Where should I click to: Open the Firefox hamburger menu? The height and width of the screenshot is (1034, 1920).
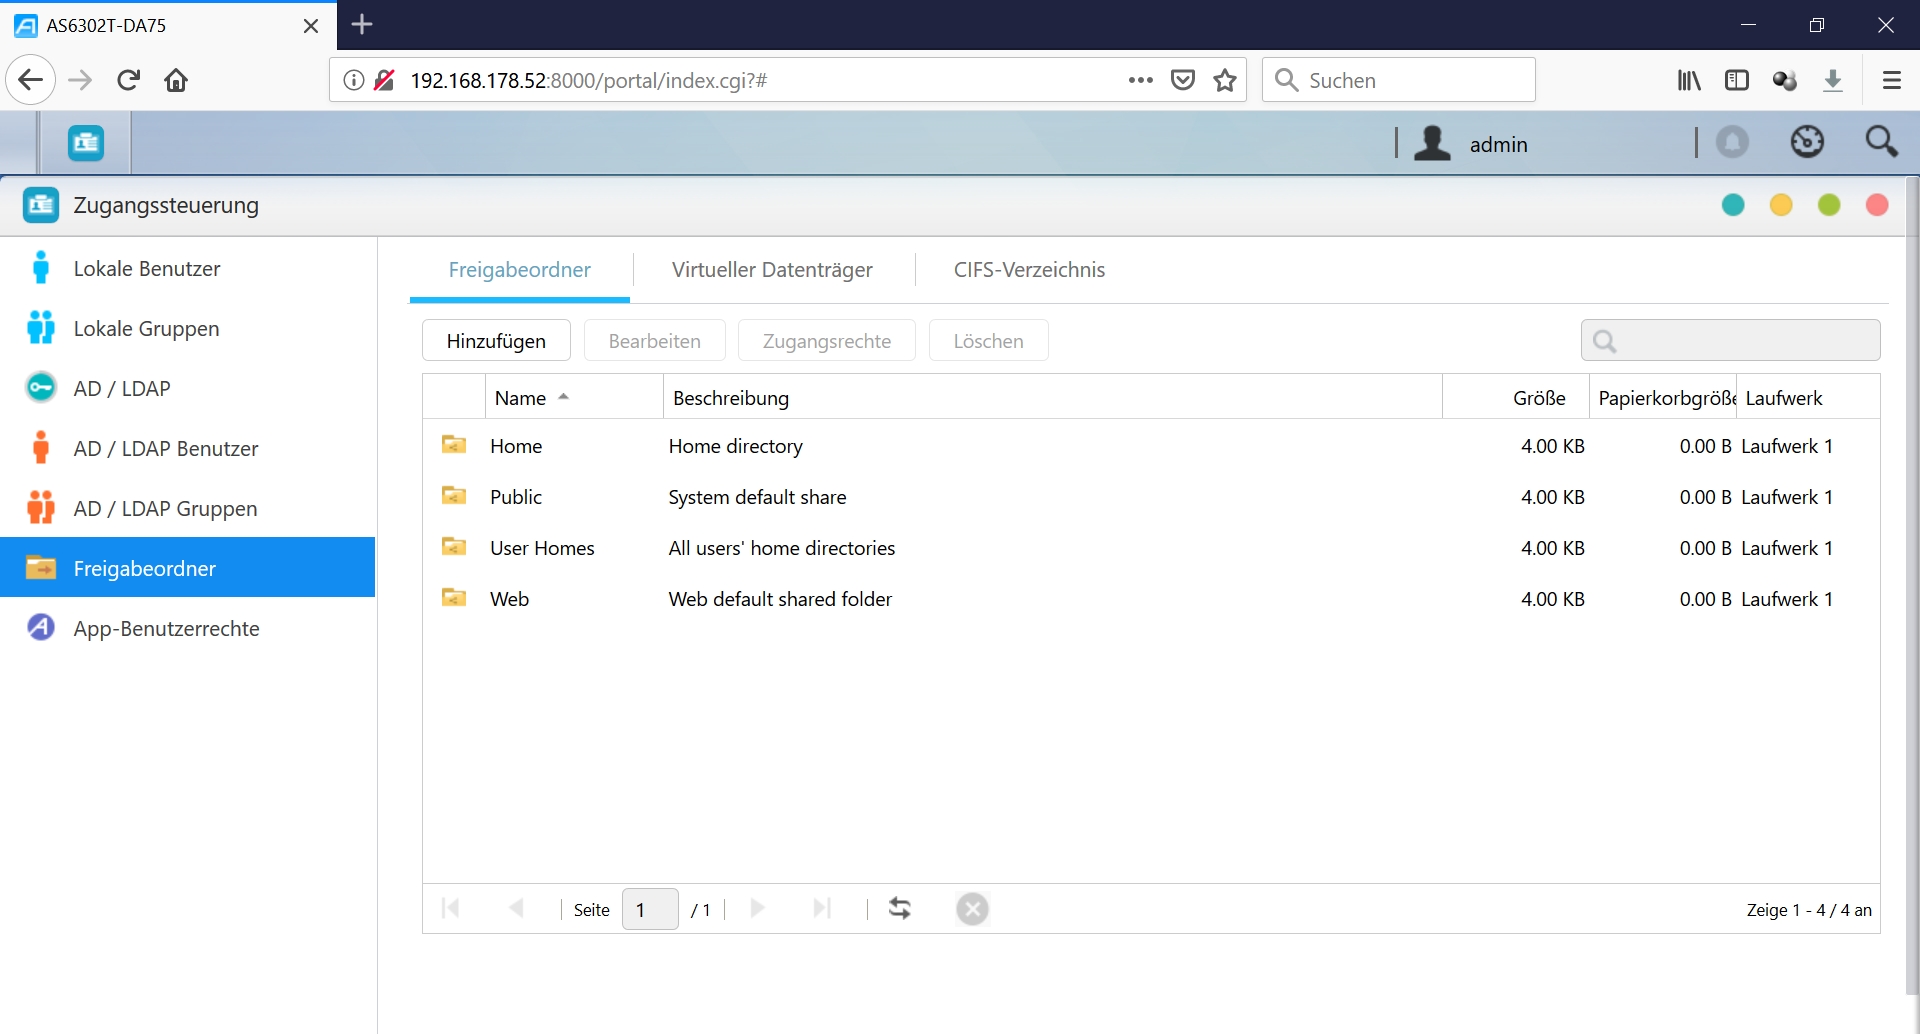tap(1891, 80)
